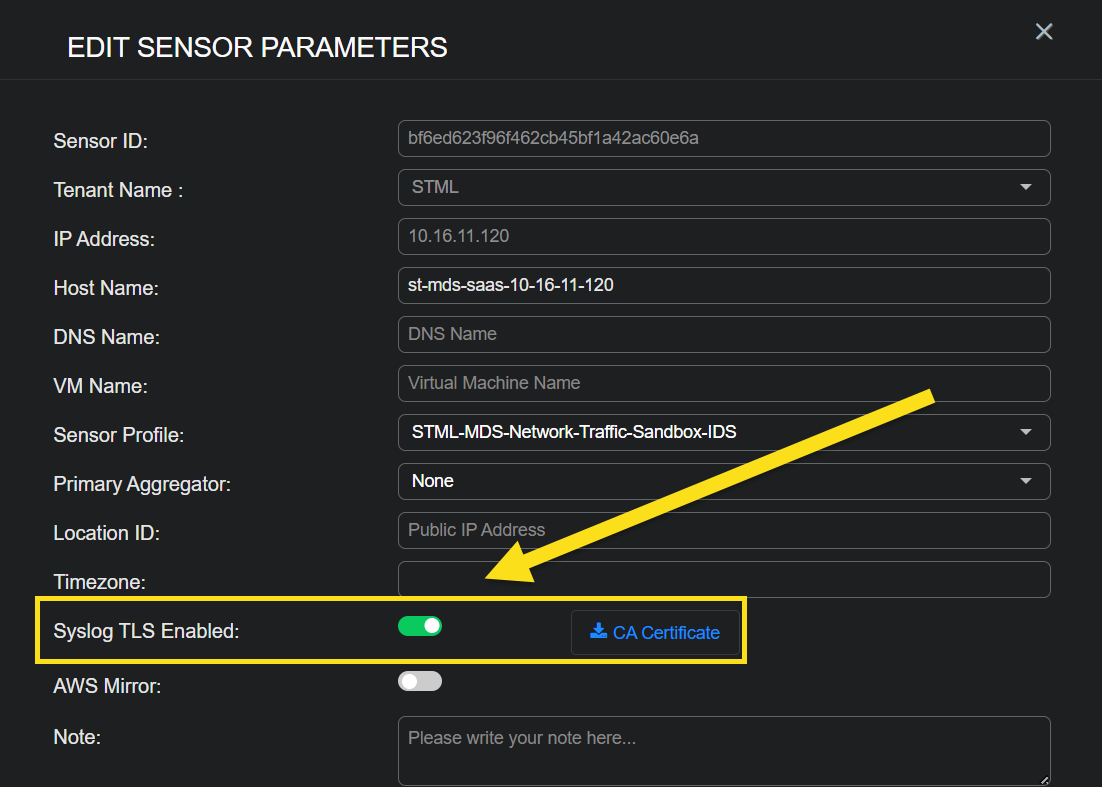Focus the DNS Name field
This screenshot has width=1102, height=787.
click(723, 334)
